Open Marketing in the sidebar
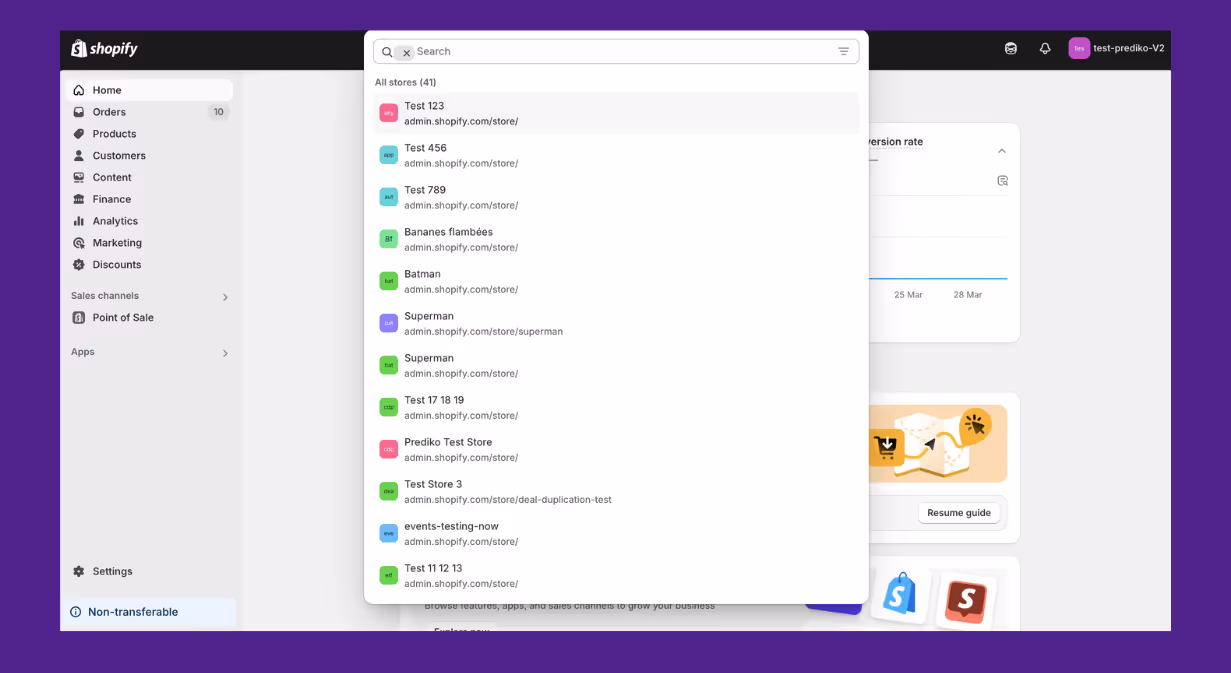Image resolution: width=1231 pixels, height=673 pixels. tap(149, 243)
